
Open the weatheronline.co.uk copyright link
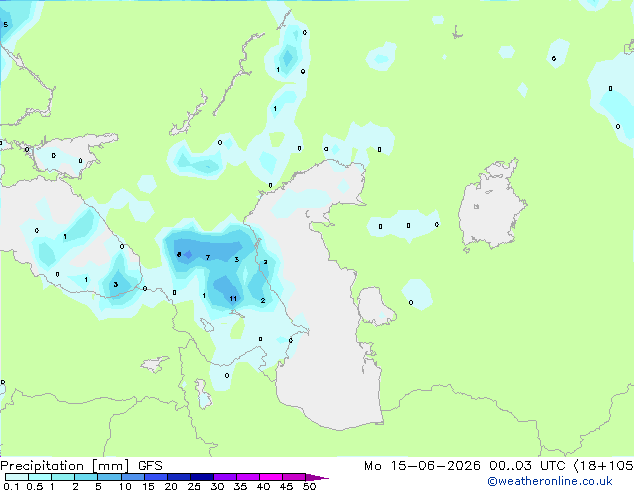pos(550,481)
